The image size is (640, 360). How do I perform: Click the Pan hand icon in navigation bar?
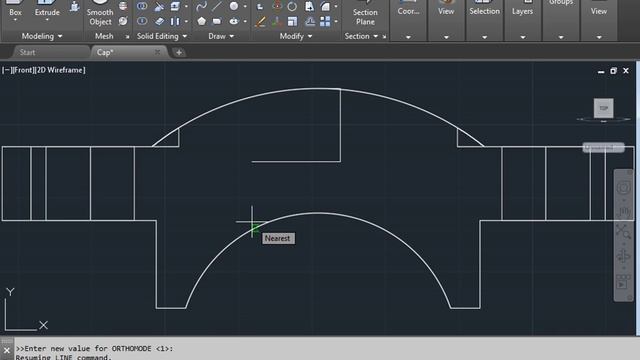[623, 211]
